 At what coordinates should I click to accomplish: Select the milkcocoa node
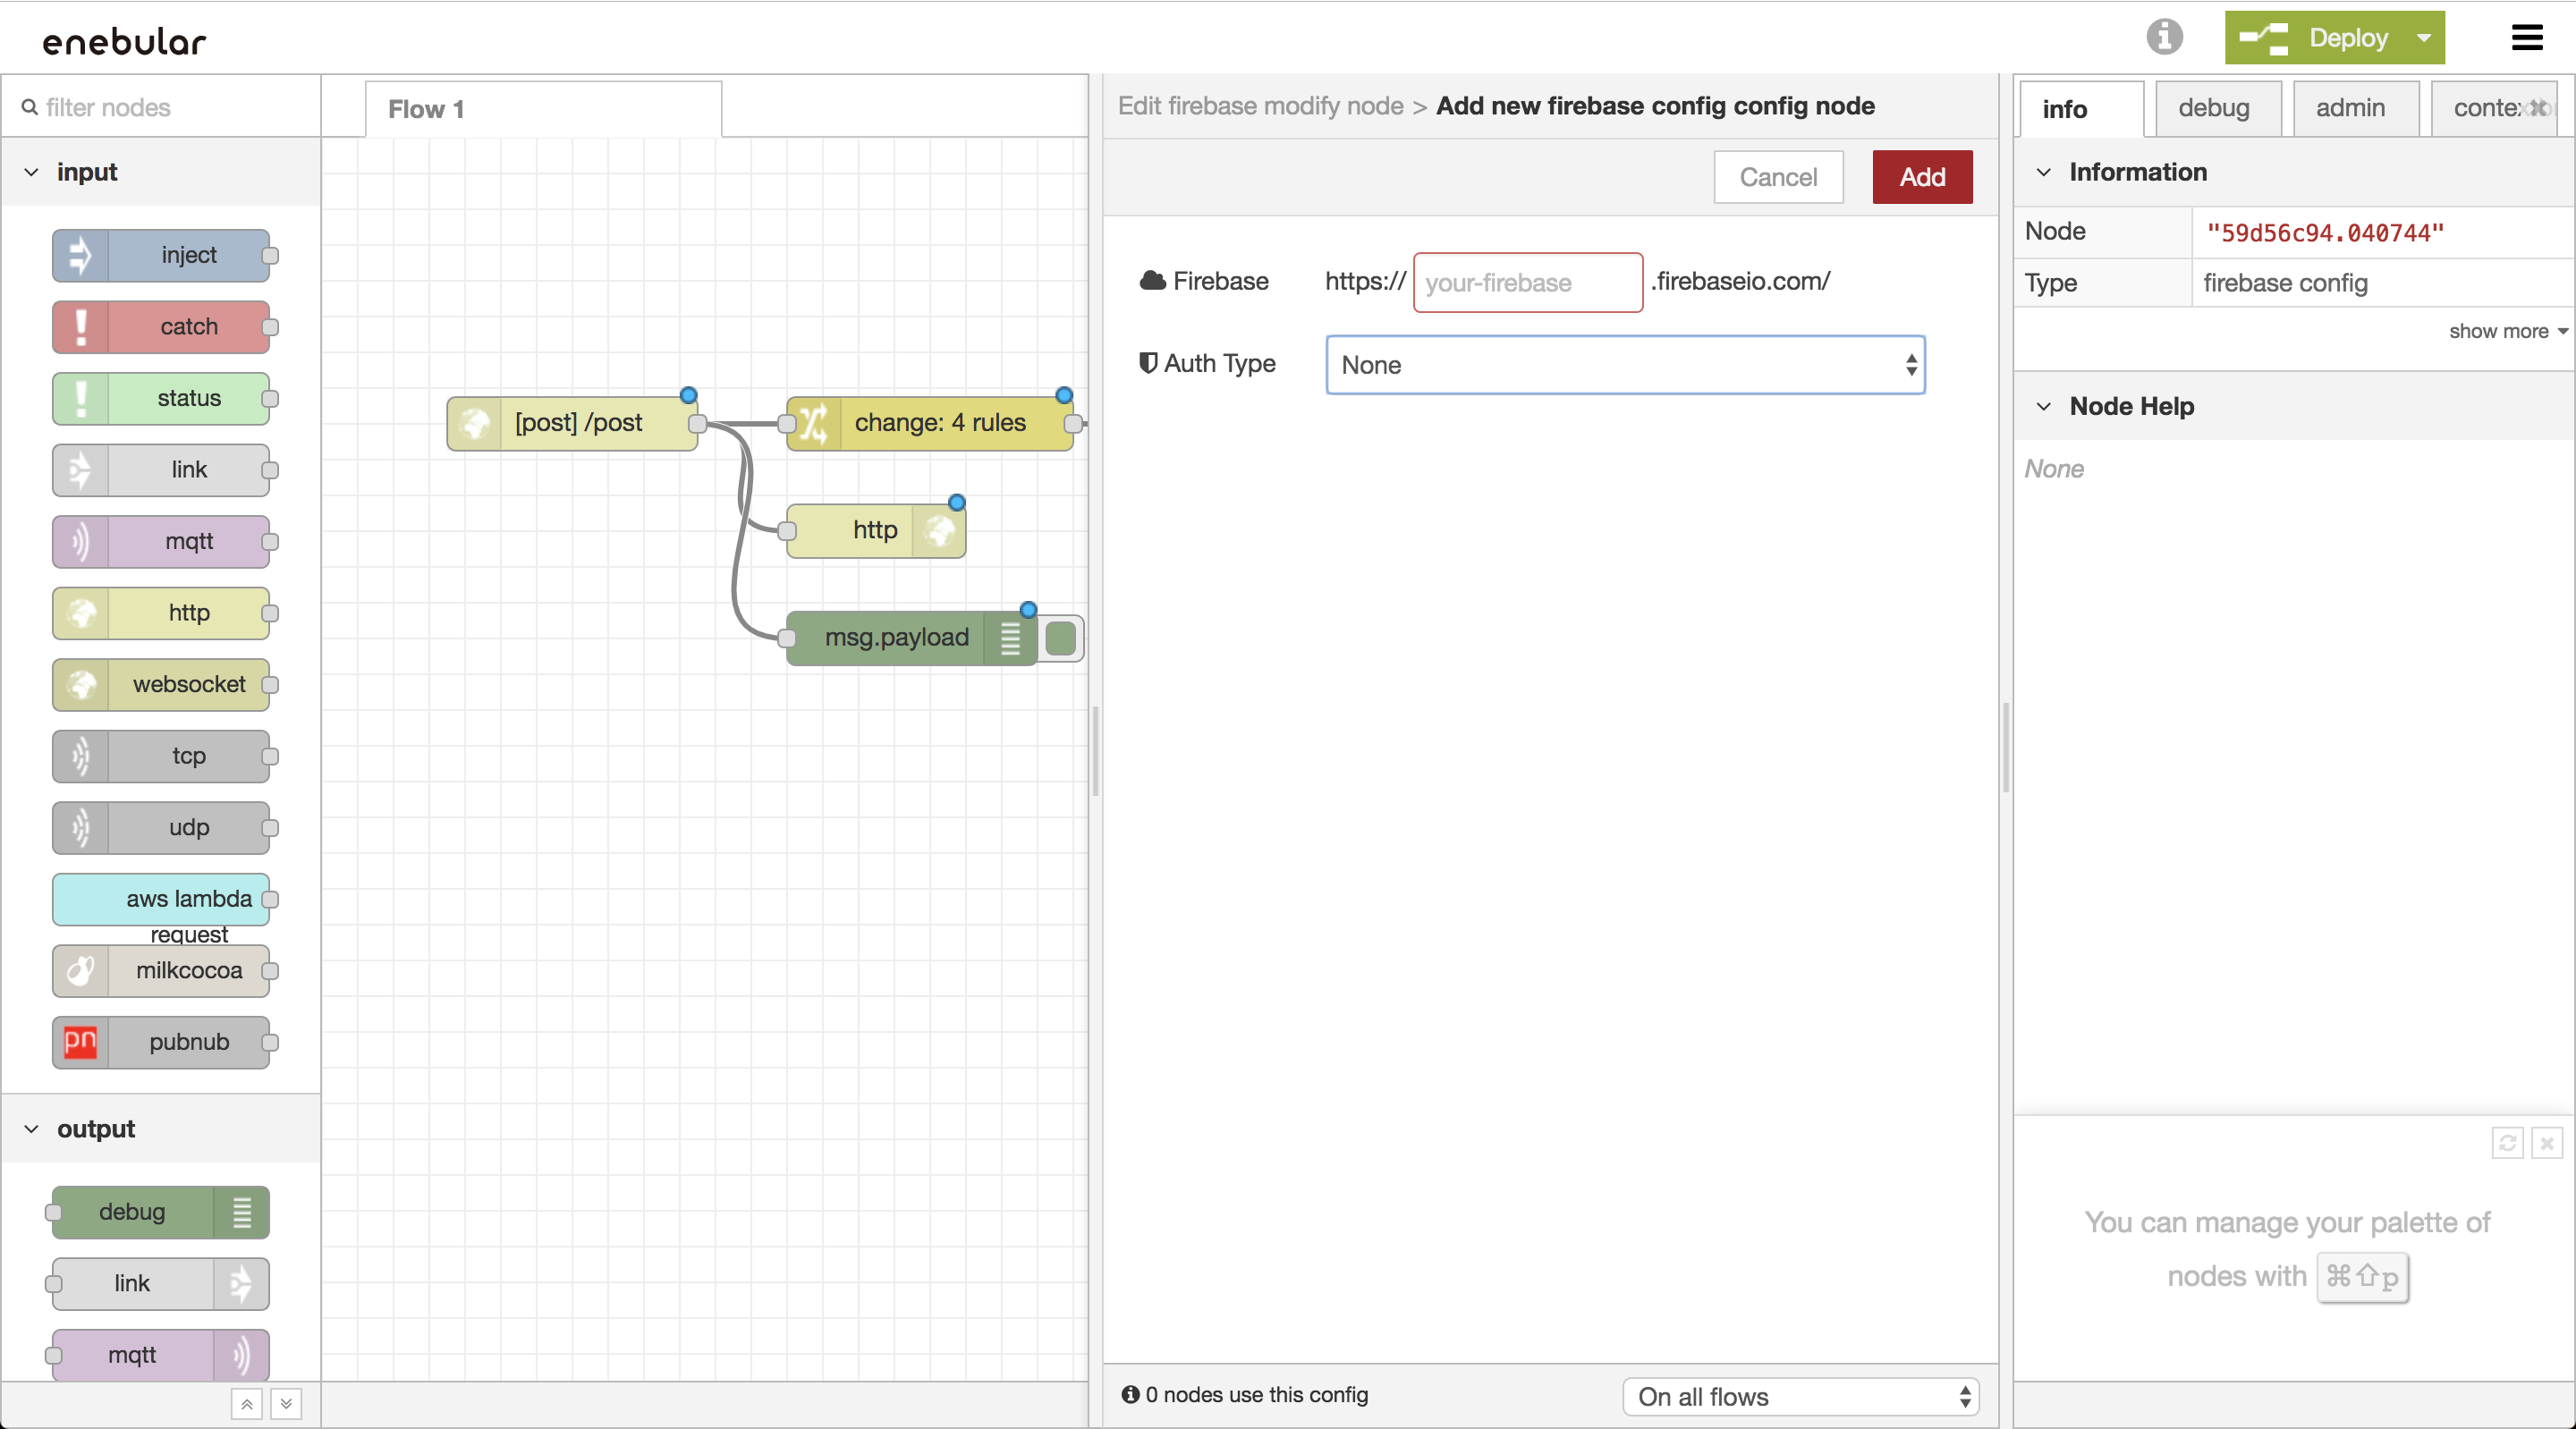pyautogui.click(x=161, y=970)
